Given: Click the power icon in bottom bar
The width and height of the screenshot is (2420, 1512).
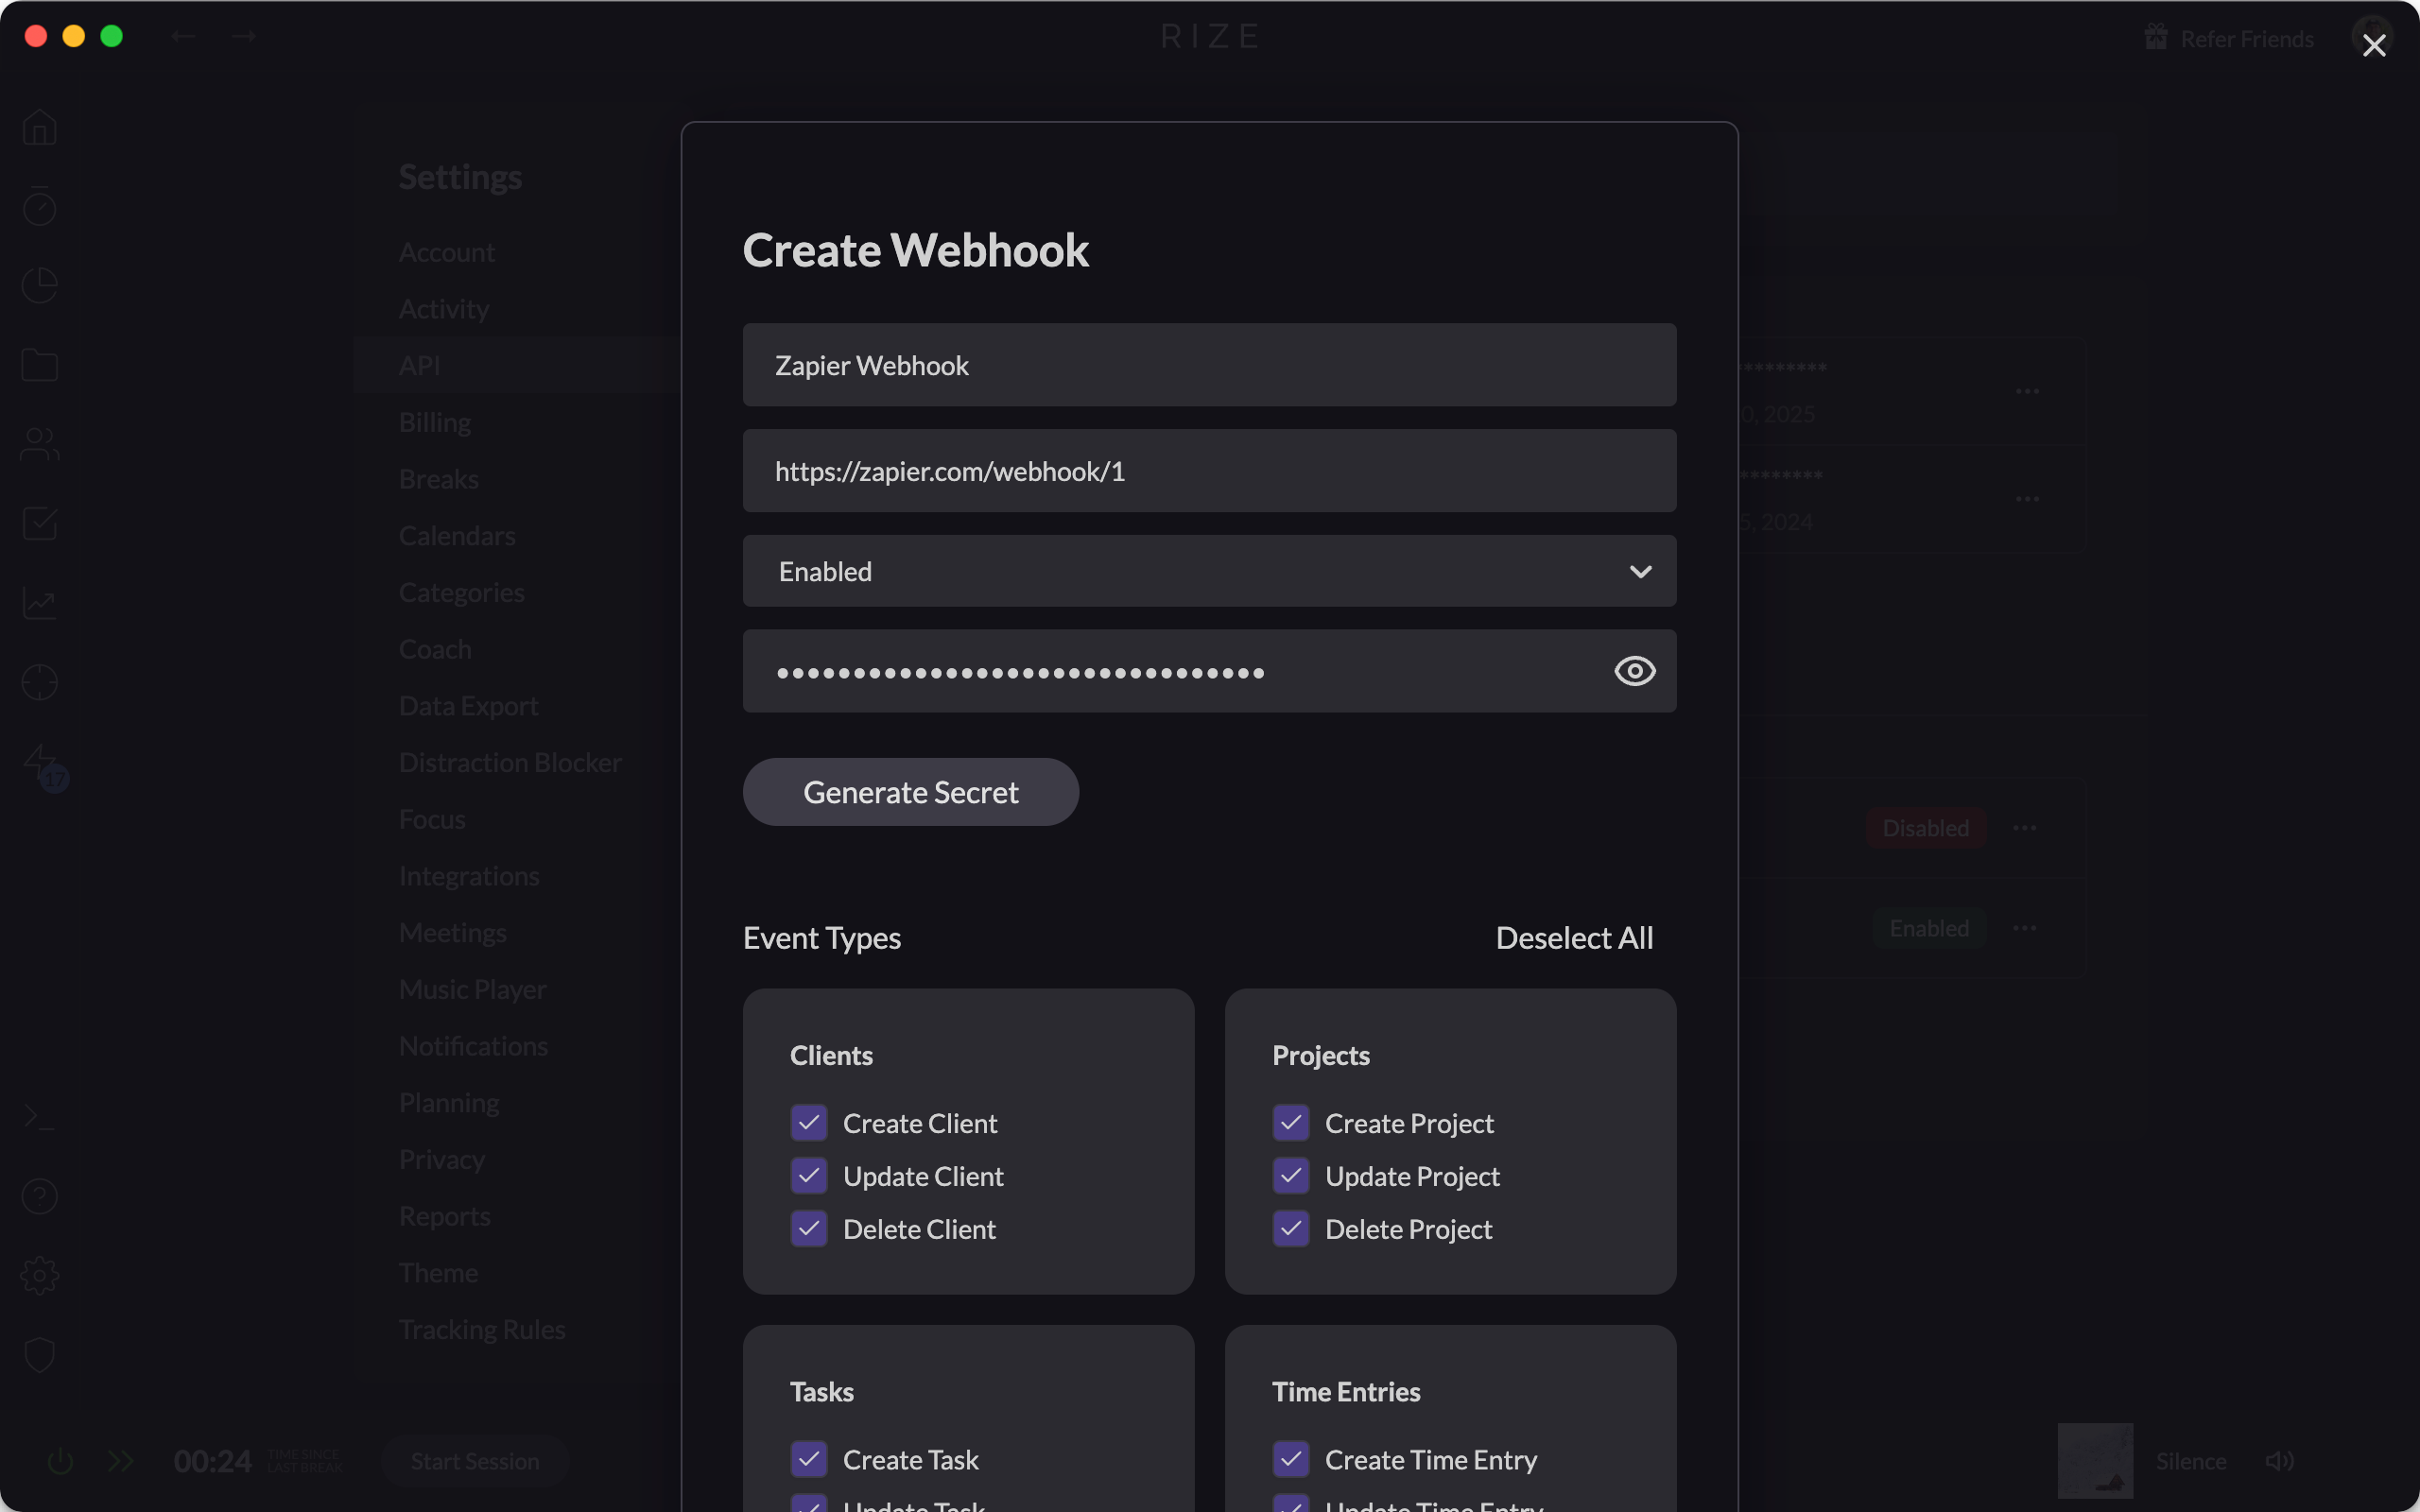Looking at the screenshot, I should [x=61, y=1461].
